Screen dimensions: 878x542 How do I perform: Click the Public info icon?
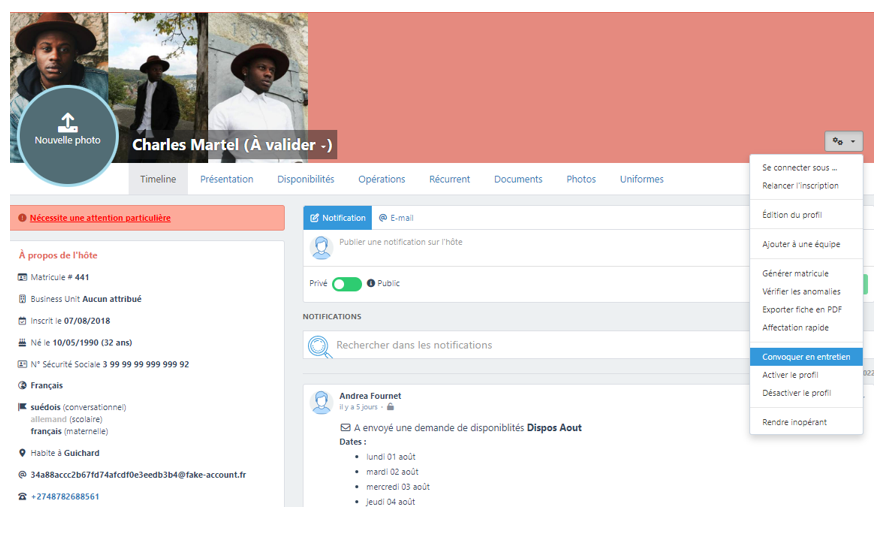[371, 284]
